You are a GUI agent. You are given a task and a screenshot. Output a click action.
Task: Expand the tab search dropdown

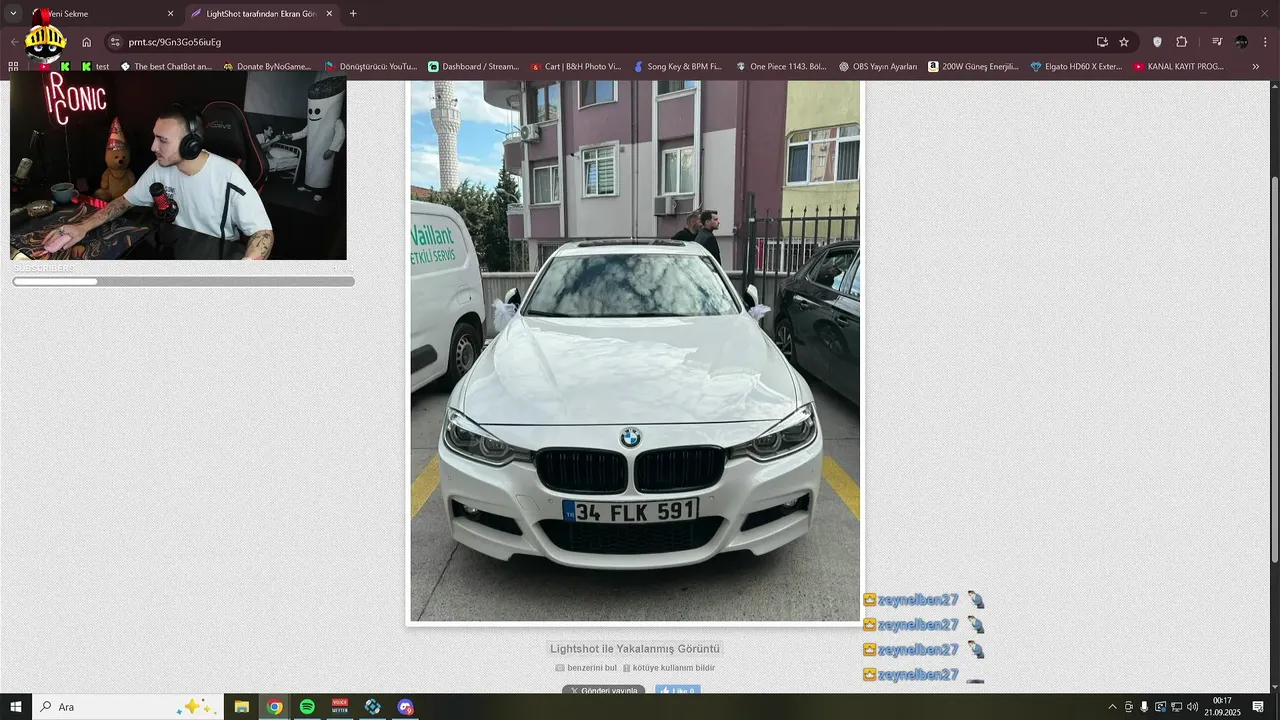[x=14, y=14]
